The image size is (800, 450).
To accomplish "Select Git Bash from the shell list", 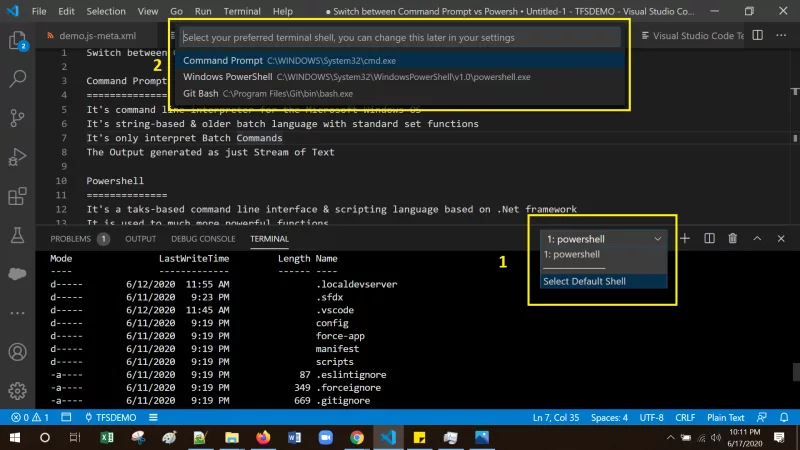I will point(200,93).
